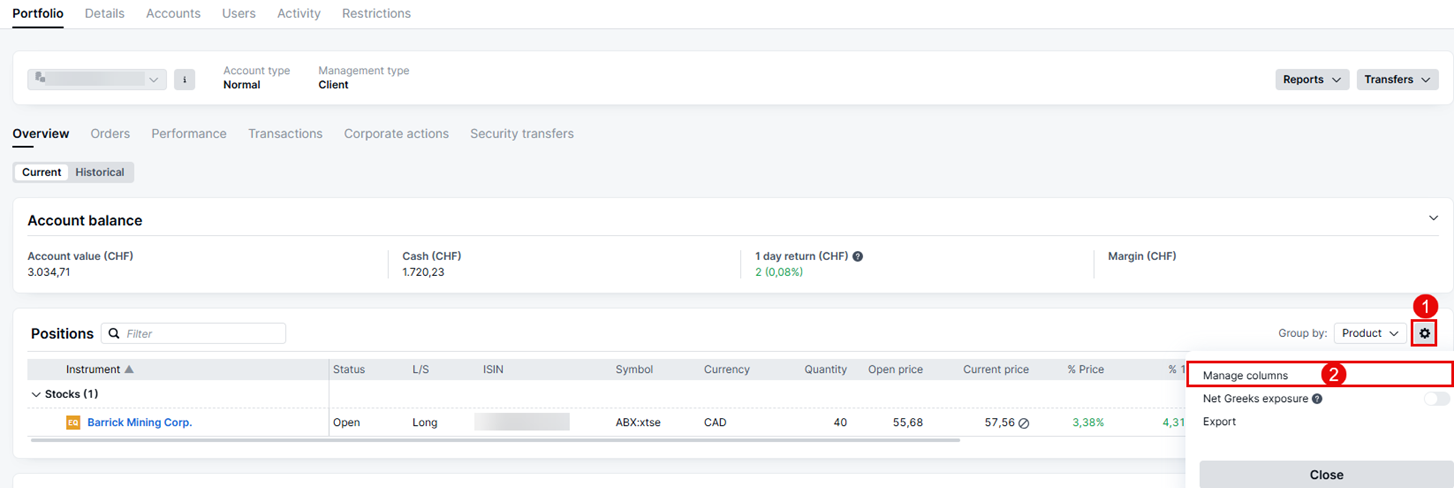
Task: Click the Instrument sort arrow icon
Action: coord(129,369)
